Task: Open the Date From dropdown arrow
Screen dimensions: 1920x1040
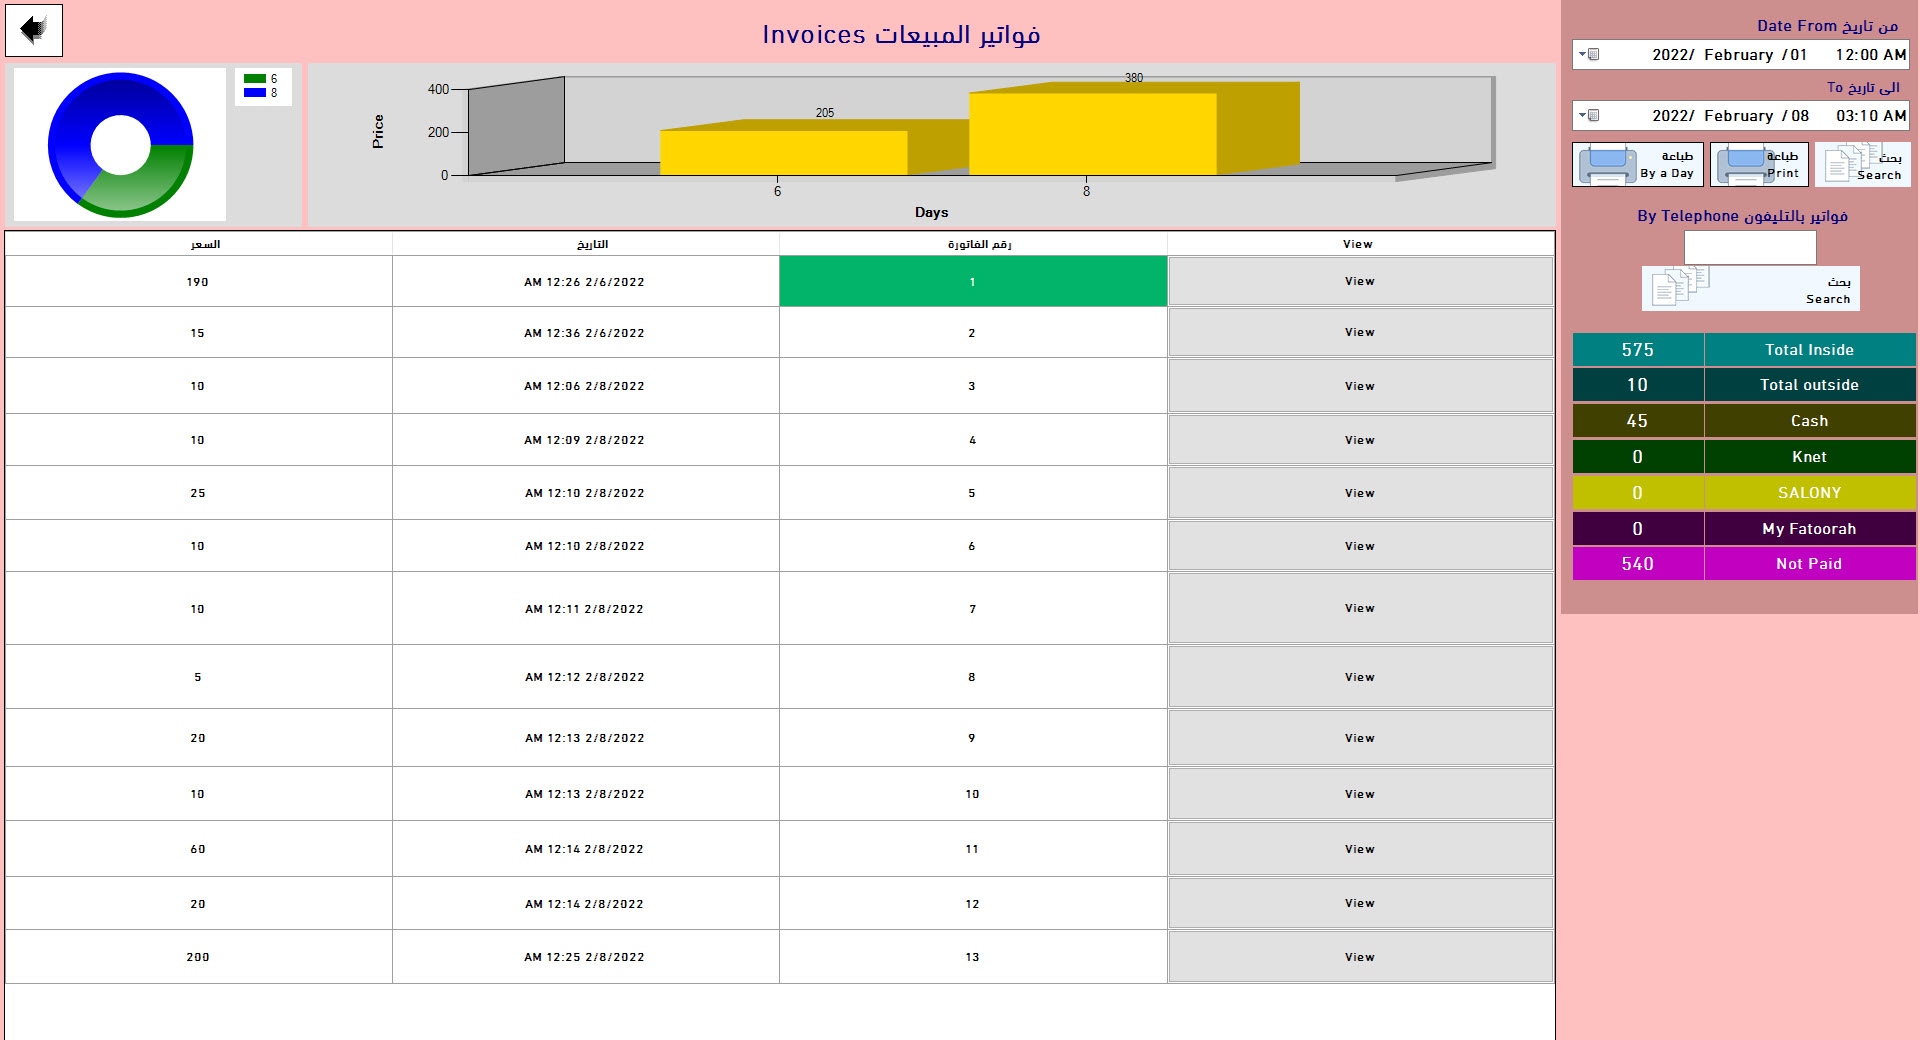Action: click(x=1583, y=54)
